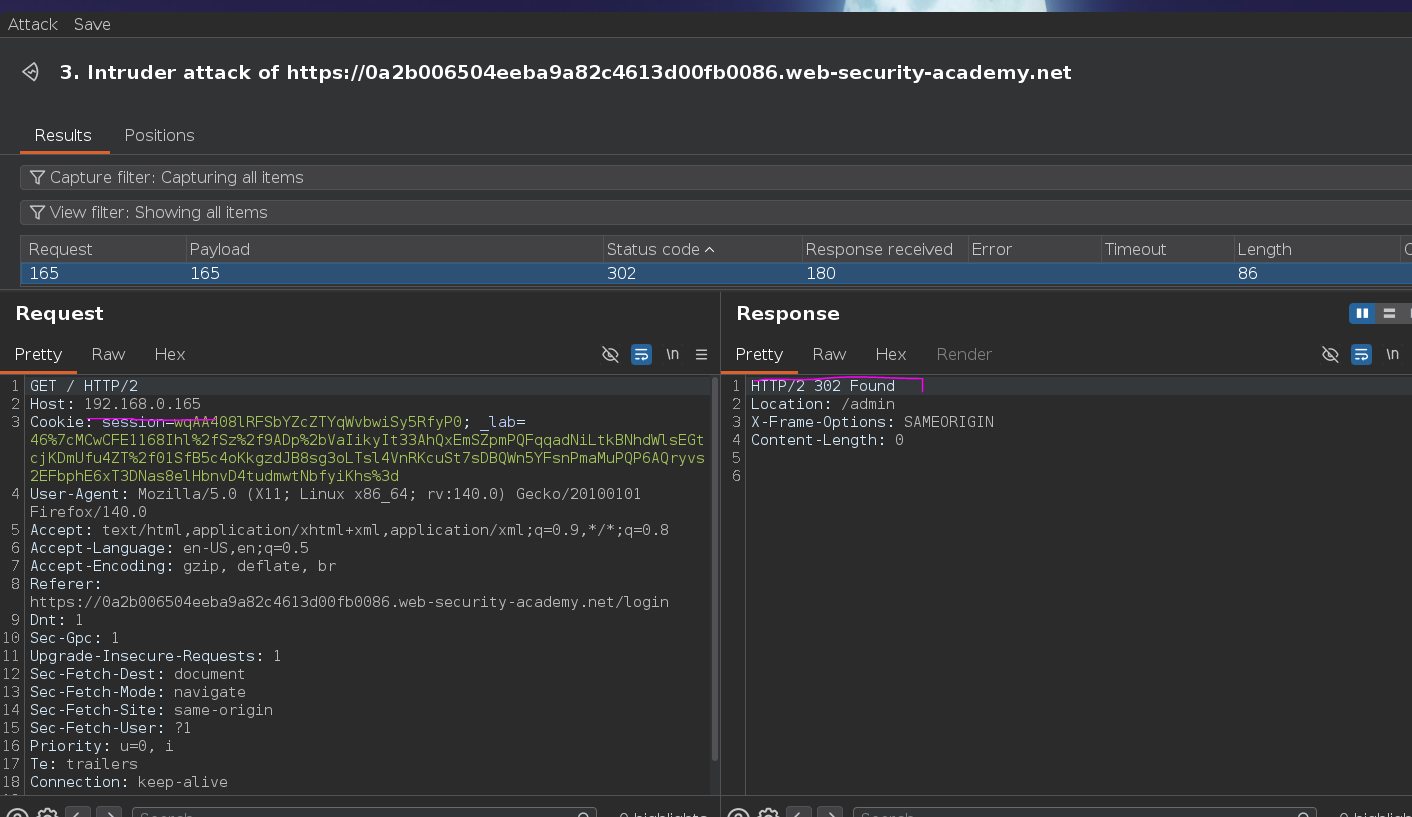Click the Response panel heading

tap(788, 313)
